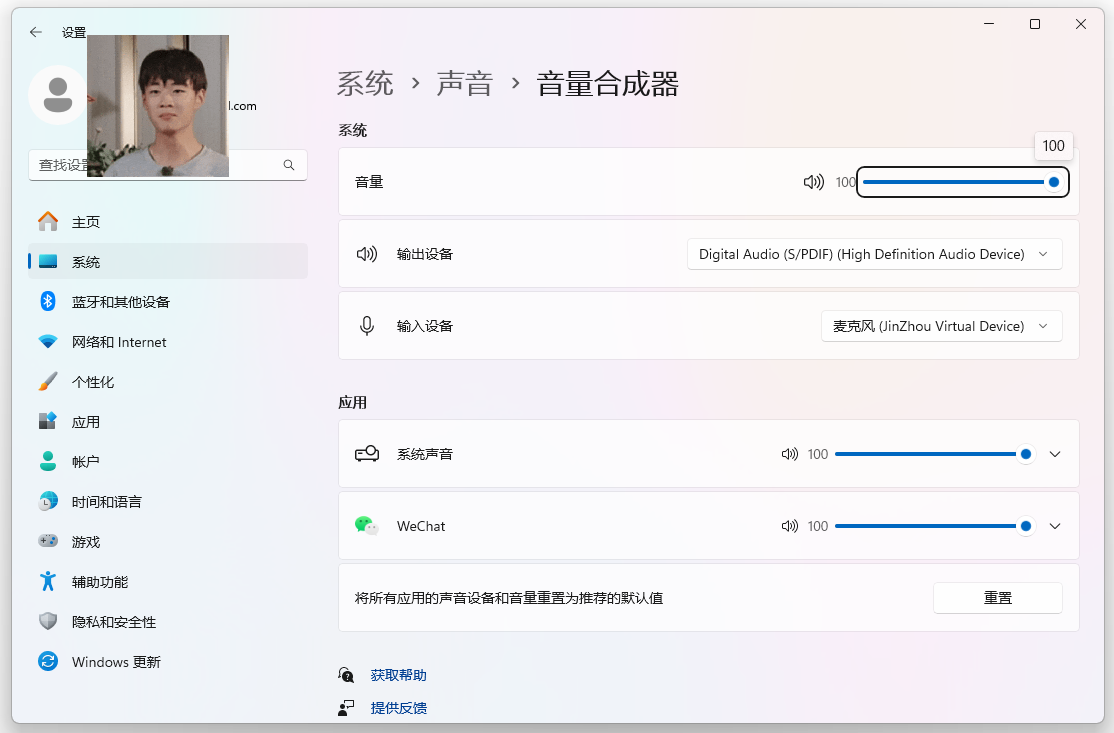Mute WeChat via its speaker icon
The height and width of the screenshot is (733, 1114).
pyautogui.click(x=789, y=526)
